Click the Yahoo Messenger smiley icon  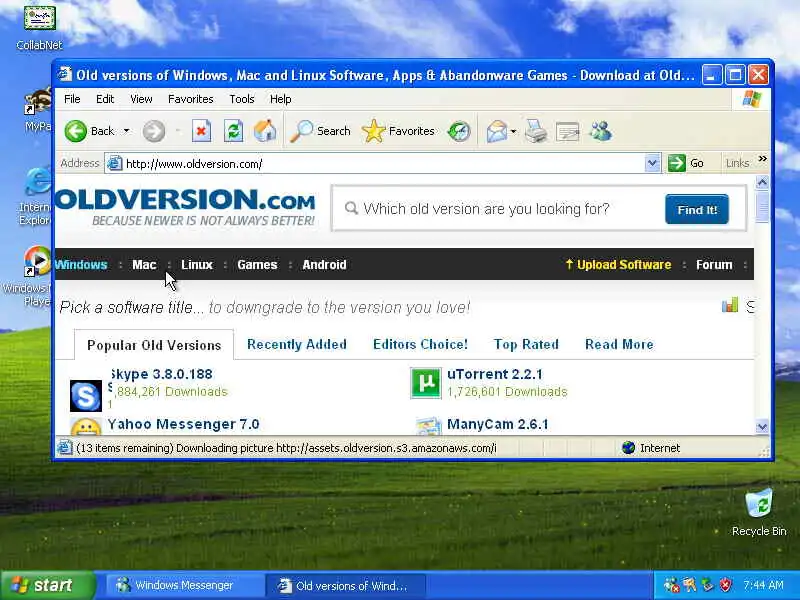(86, 427)
